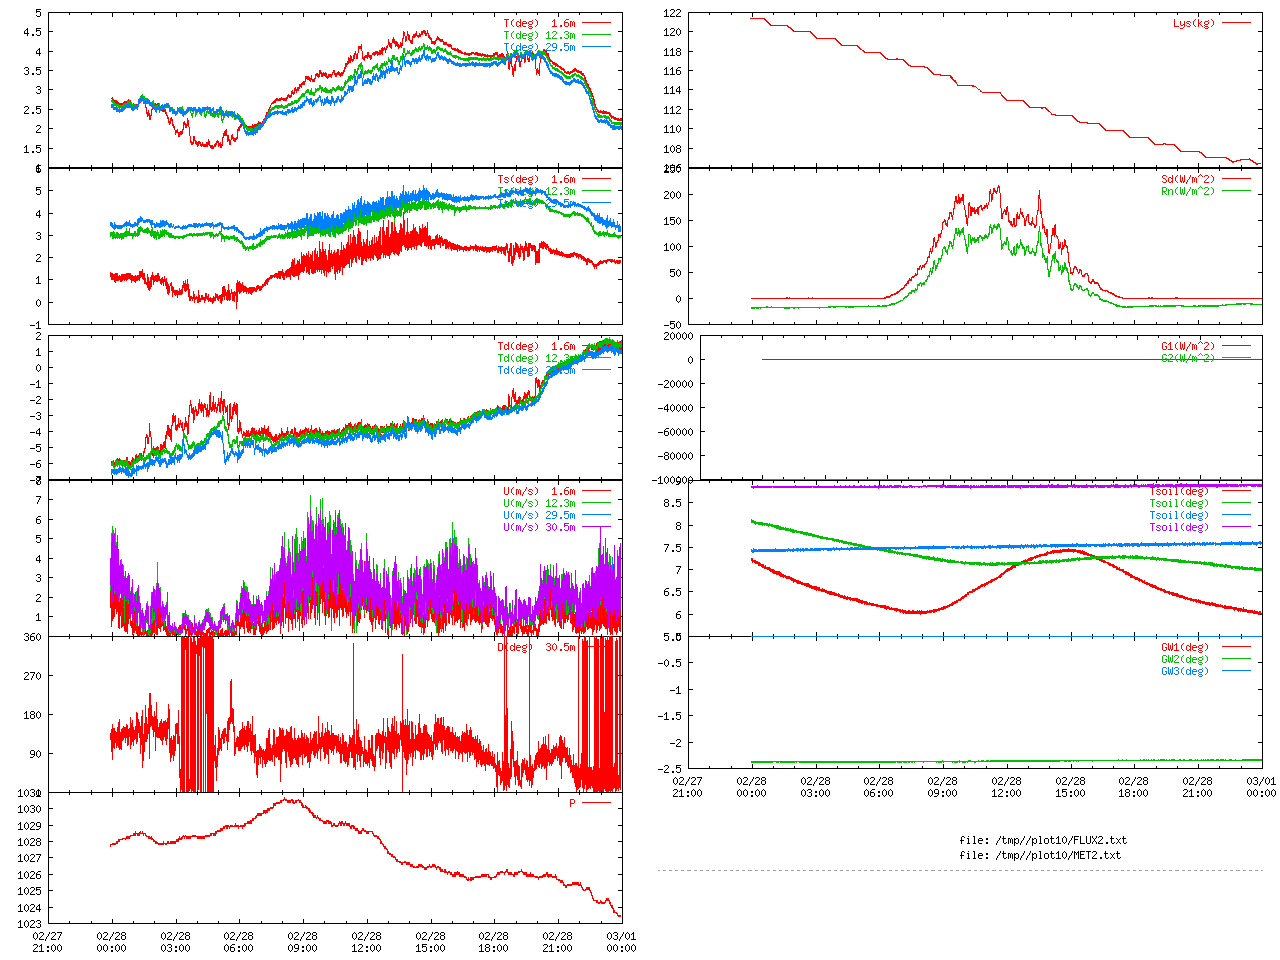The height and width of the screenshot is (960, 1280).
Task: Click 03/01 00:00 under the pressure plot
Action: [621, 942]
